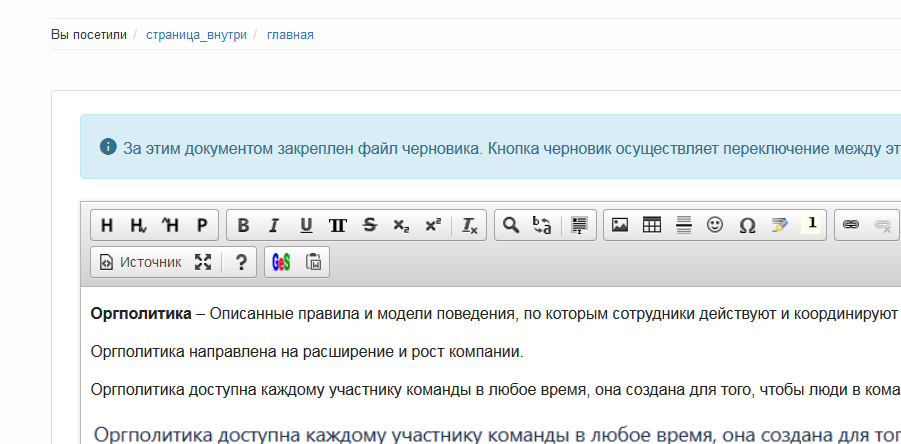Click the 'Вы посетили' breadcrumb label

click(x=88, y=34)
